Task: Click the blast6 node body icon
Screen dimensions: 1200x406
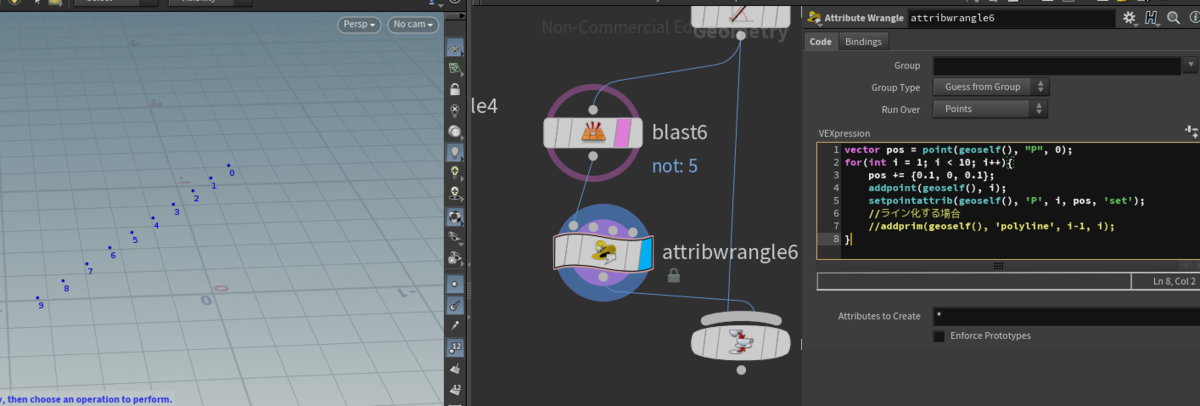Action: point(593,132)
